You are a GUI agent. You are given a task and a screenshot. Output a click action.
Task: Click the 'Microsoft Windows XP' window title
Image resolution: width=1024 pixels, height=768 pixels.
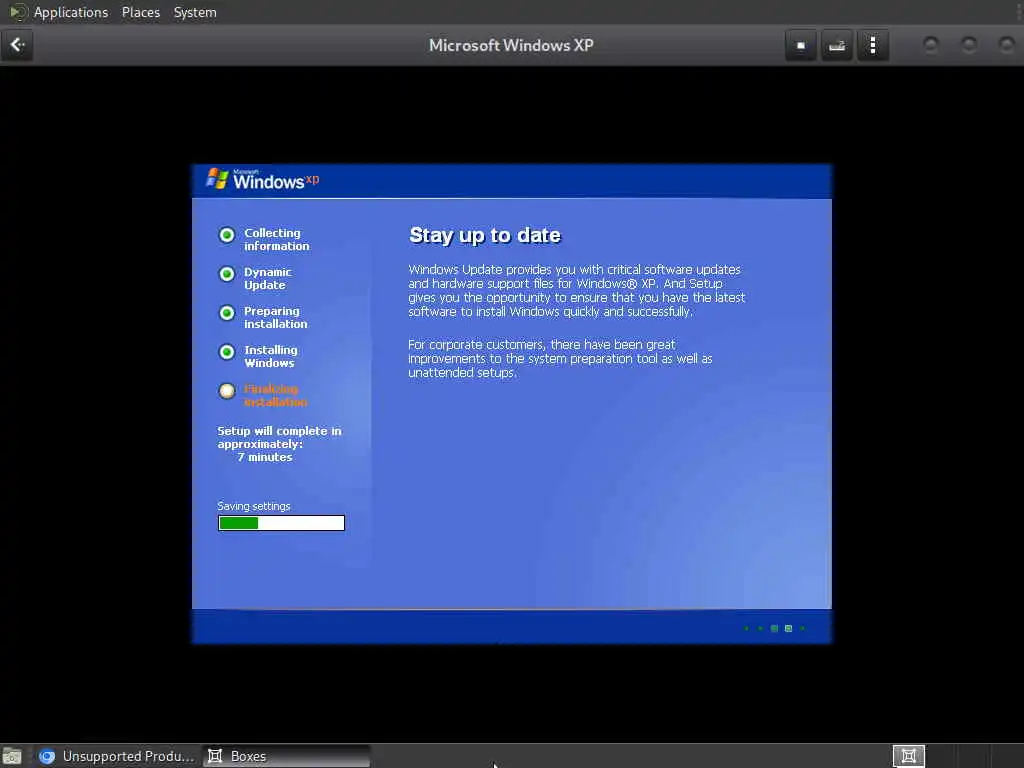pos(511,45)
